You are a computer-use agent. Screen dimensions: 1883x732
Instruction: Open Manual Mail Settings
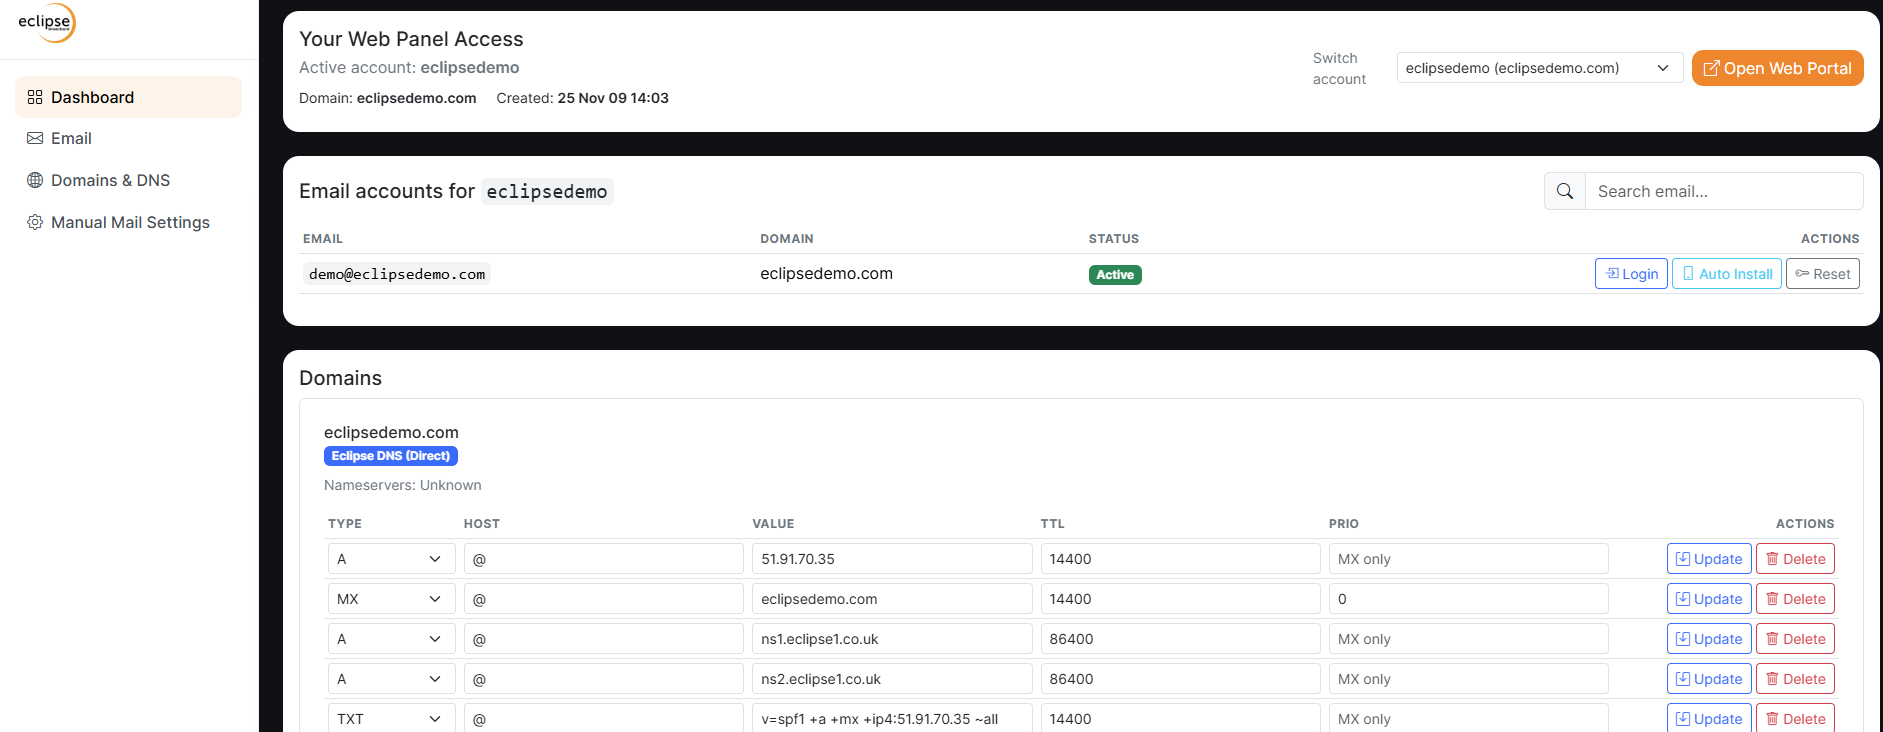point(130,223)
